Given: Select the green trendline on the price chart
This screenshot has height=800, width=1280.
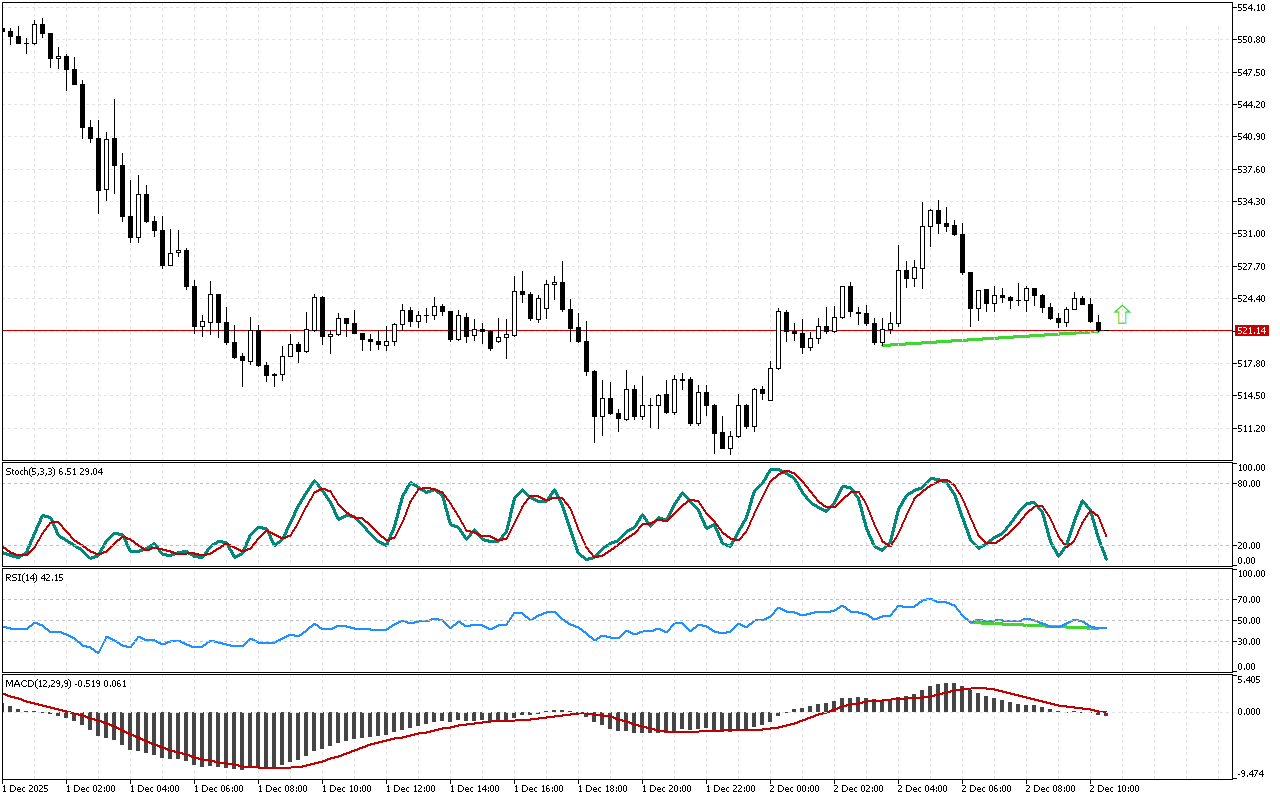Looking at the screenshot, I should [990, 338].
